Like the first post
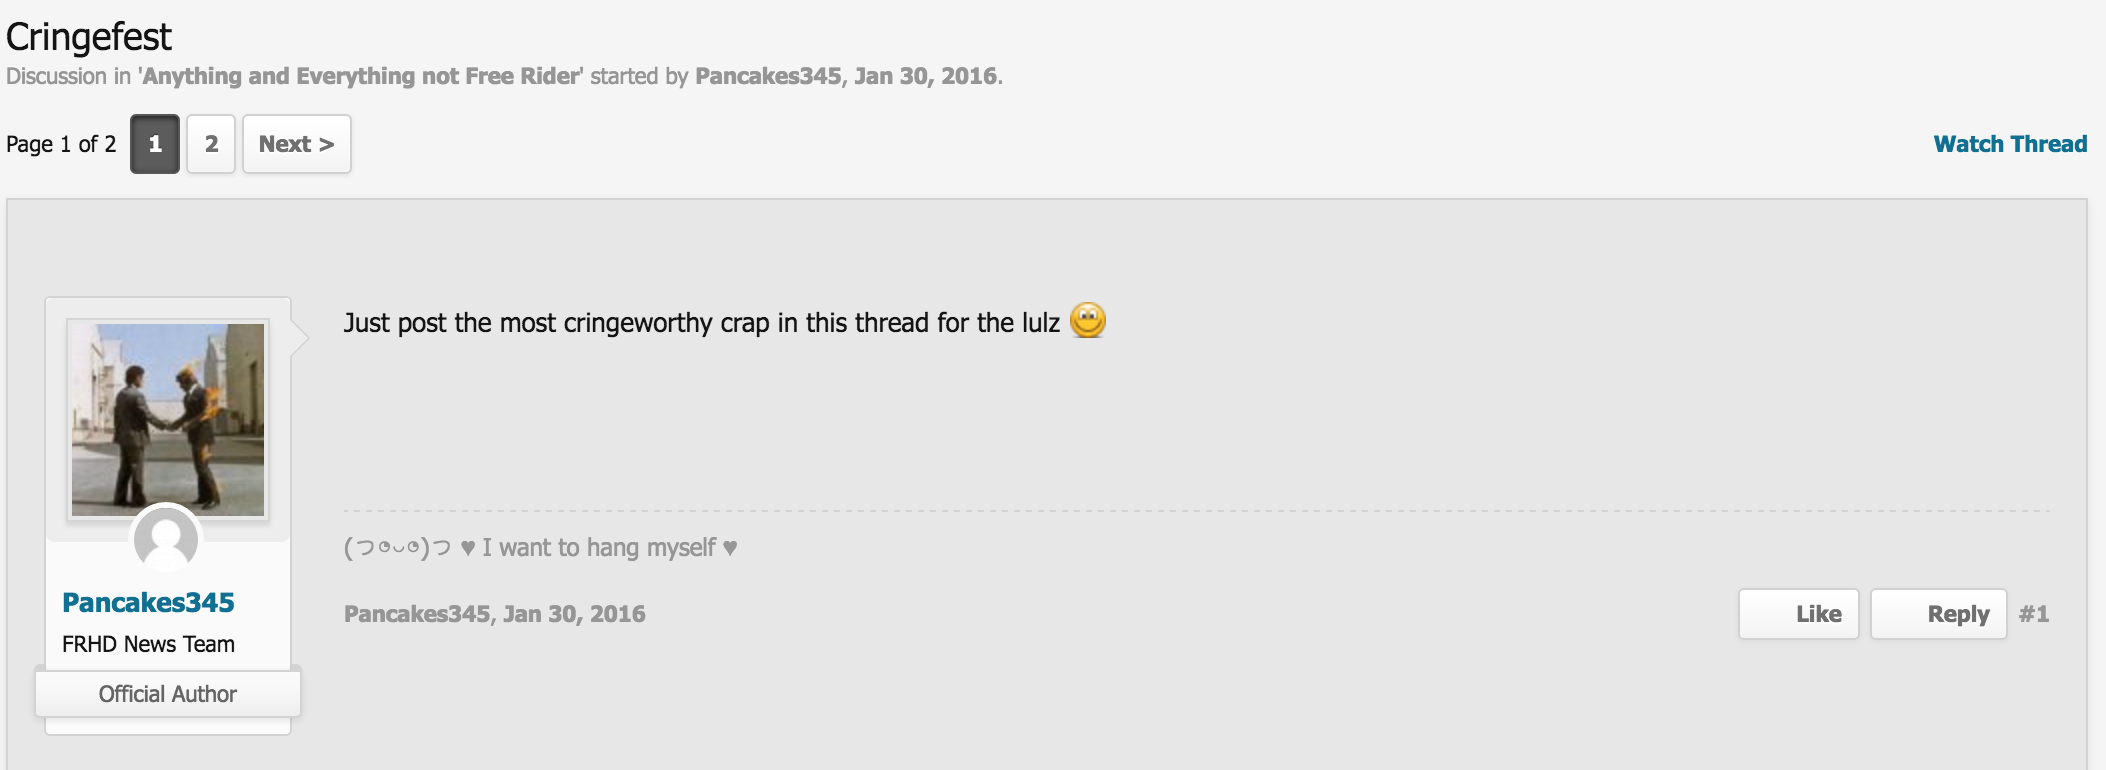This screenshot has height=770, width=2106. (1798, 614)
